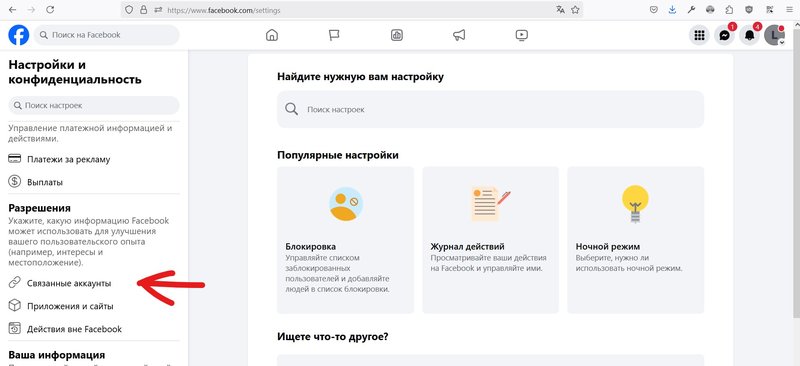Click the 'Разрешения' section heading
Image resolution: width=800 pixels, height=366 pixels.
tap(39, 208)
